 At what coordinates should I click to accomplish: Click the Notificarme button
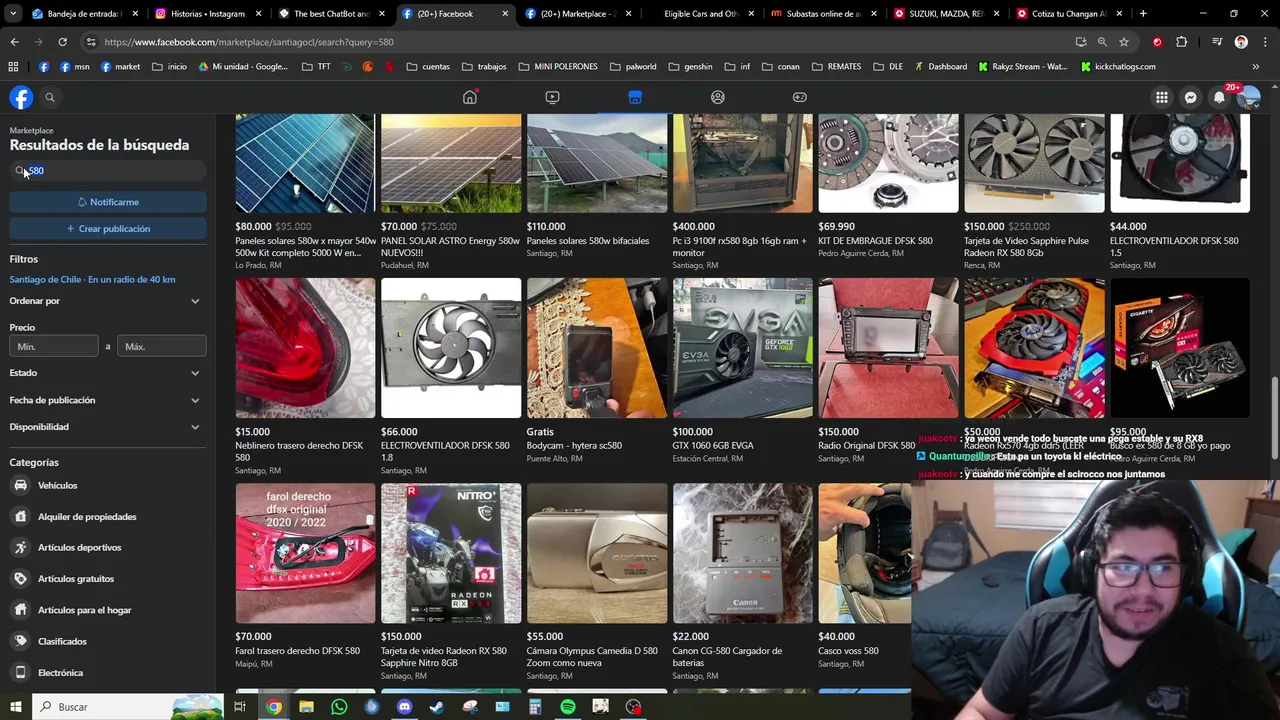click(x=108, y=202)
